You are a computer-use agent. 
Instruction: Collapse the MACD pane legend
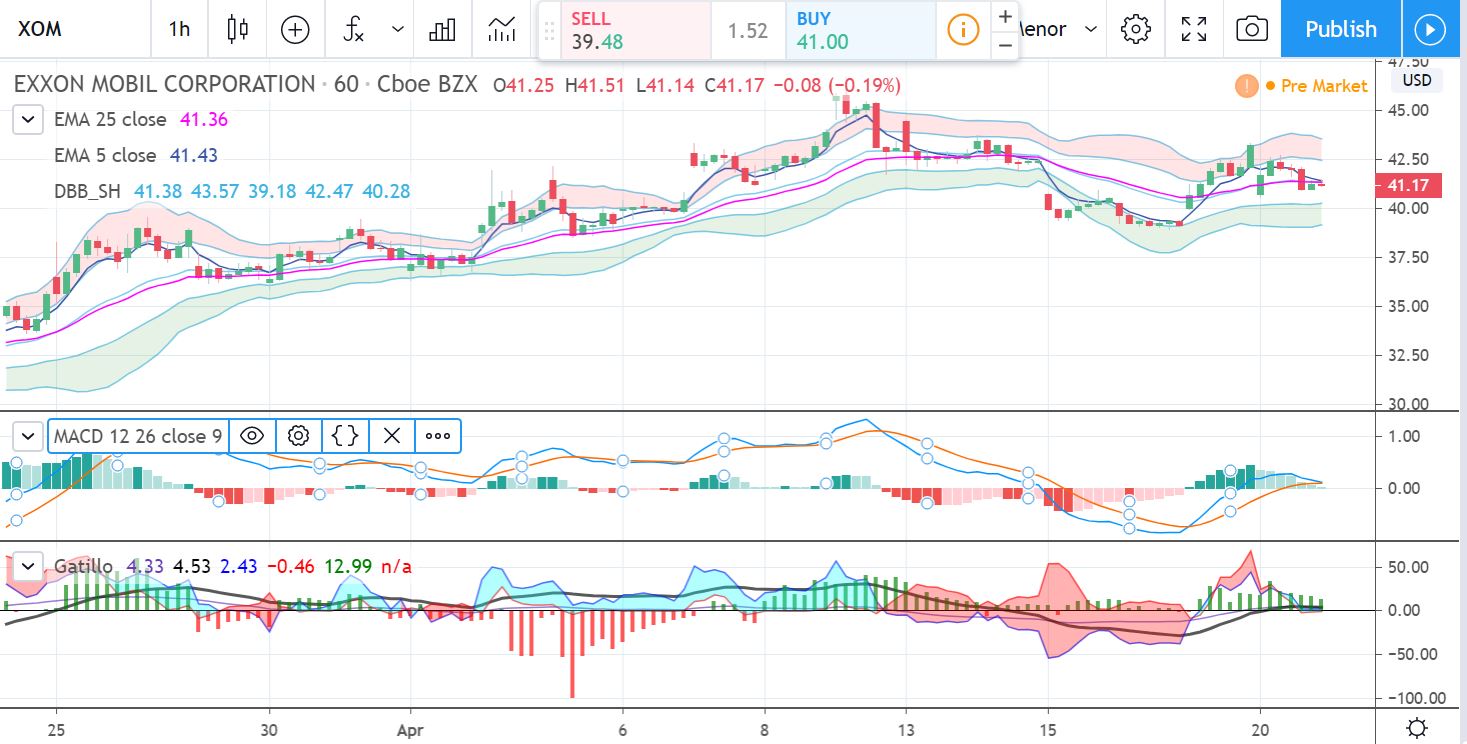pos(29,436)
